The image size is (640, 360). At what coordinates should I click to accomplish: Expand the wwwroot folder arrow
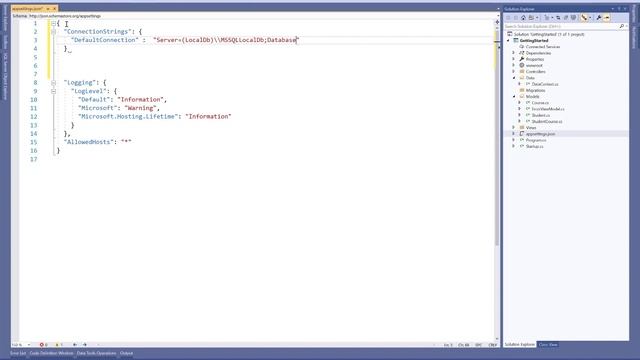click(514, 65)
